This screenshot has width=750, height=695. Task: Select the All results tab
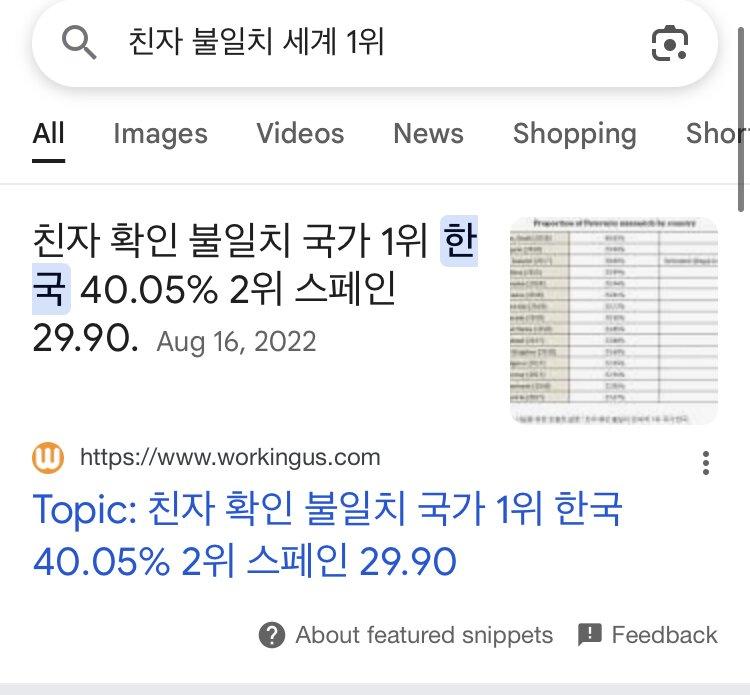point(48,133)
